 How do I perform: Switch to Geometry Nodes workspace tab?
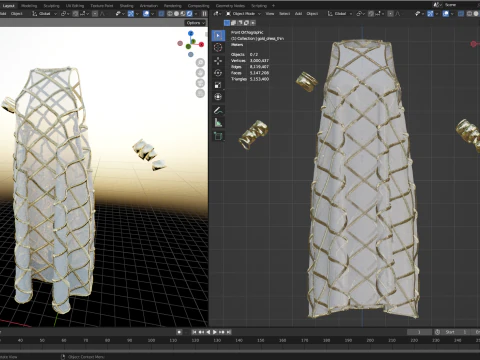click(230, 6)
